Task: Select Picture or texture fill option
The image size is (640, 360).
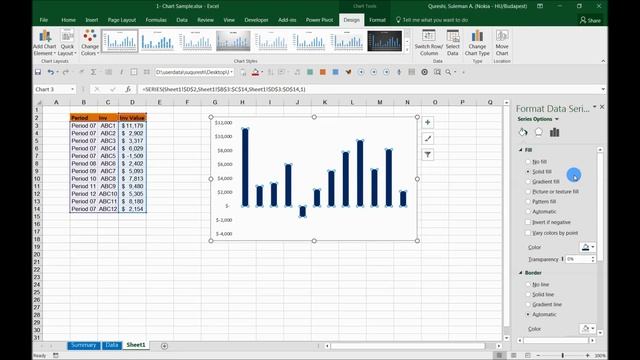Action: pos(528,191)
